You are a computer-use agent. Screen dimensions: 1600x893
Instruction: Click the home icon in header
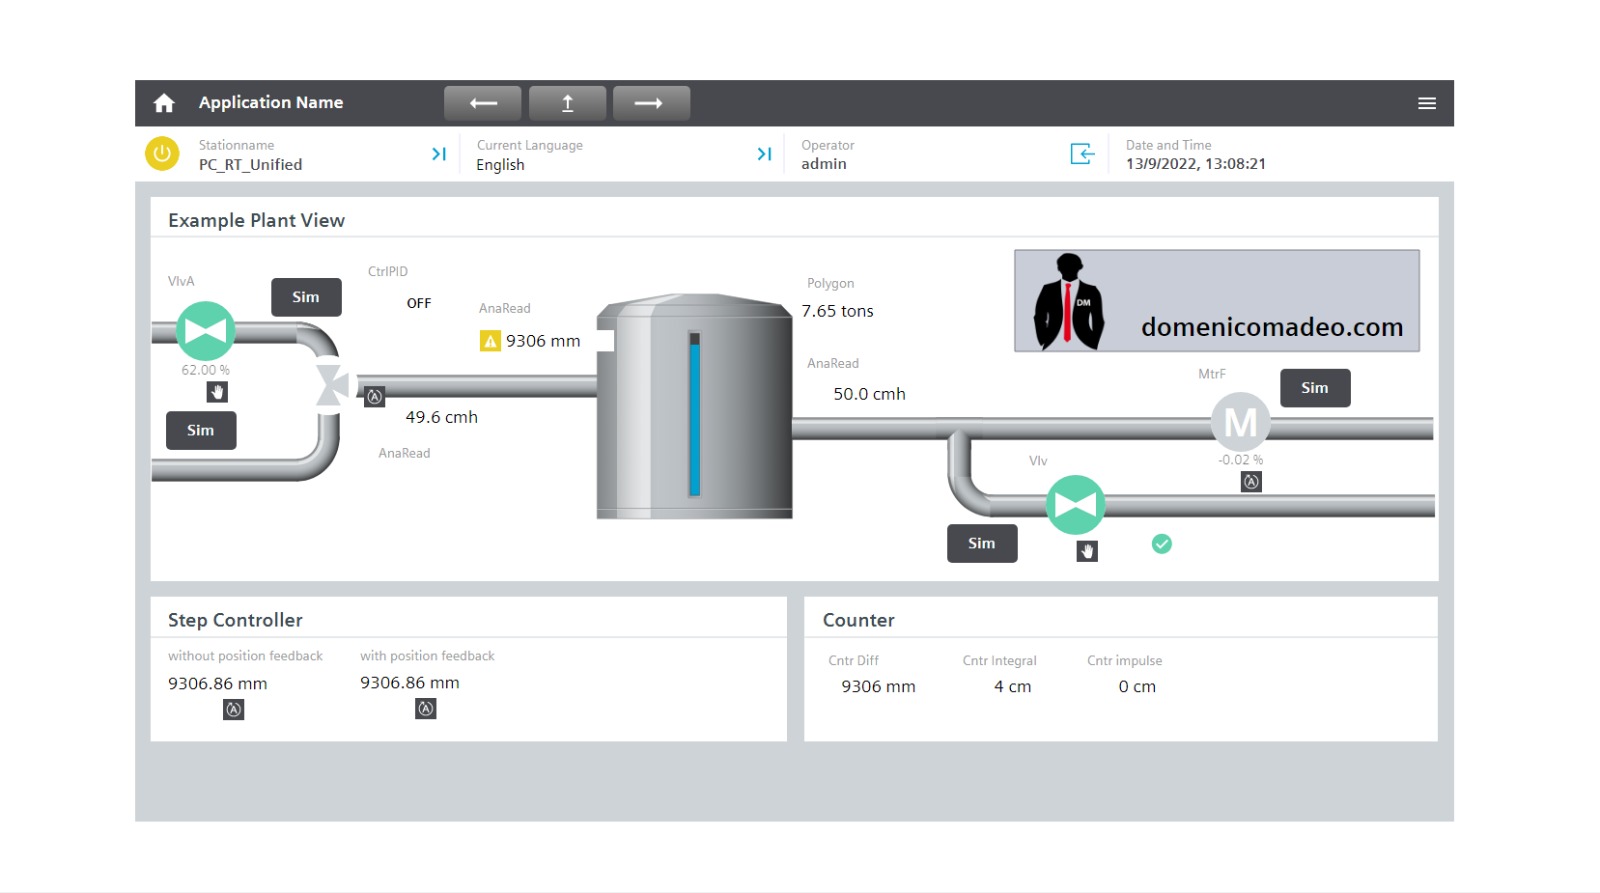pos(164,103)
